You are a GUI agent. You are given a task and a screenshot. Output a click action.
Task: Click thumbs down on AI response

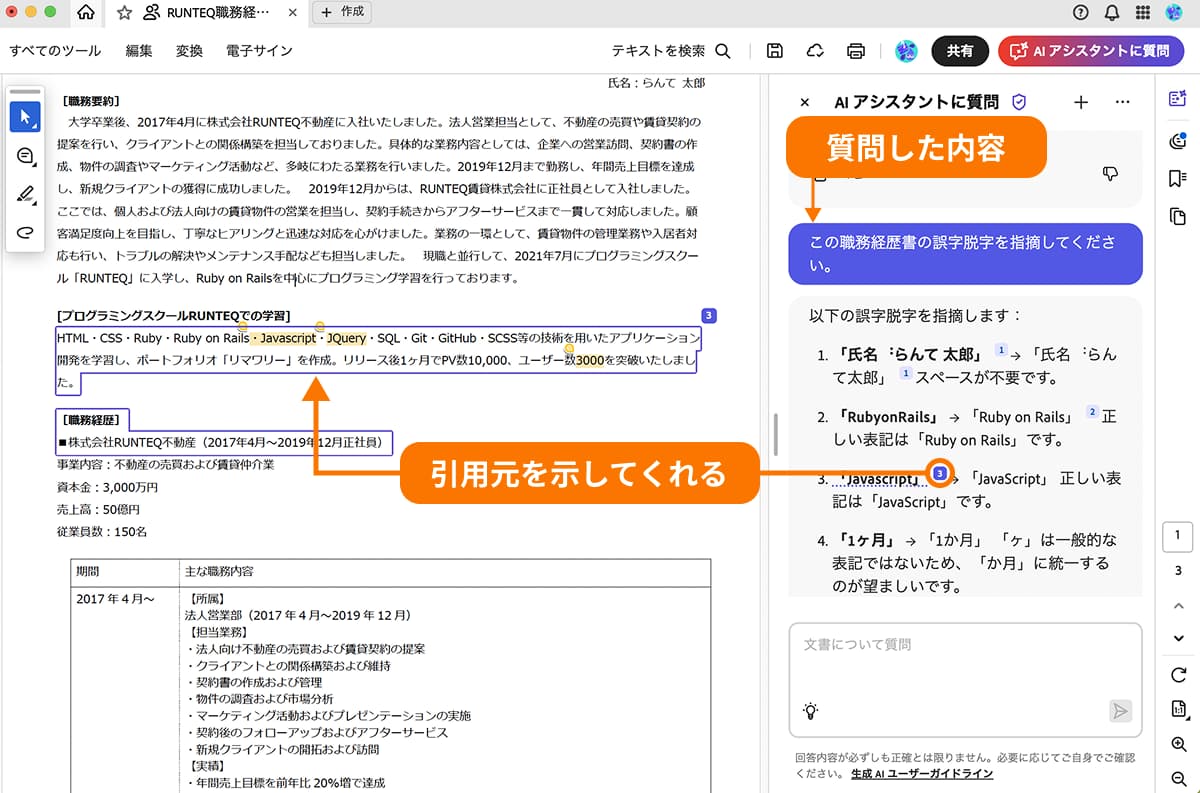(1109, 174)
